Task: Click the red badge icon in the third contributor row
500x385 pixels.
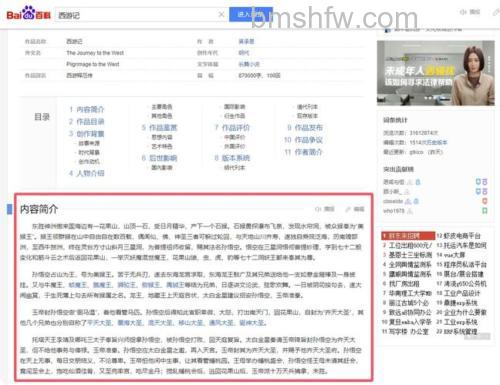Action: pos(485,201)
